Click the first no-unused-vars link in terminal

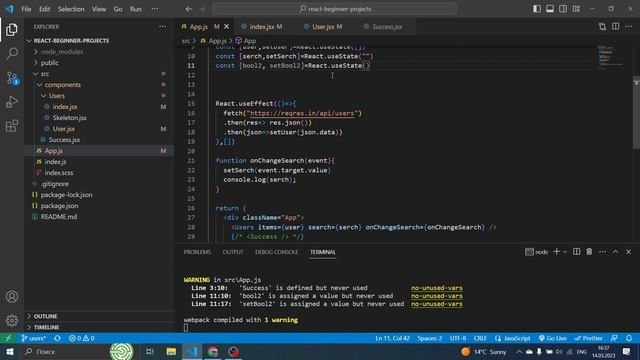pos(437,288)
